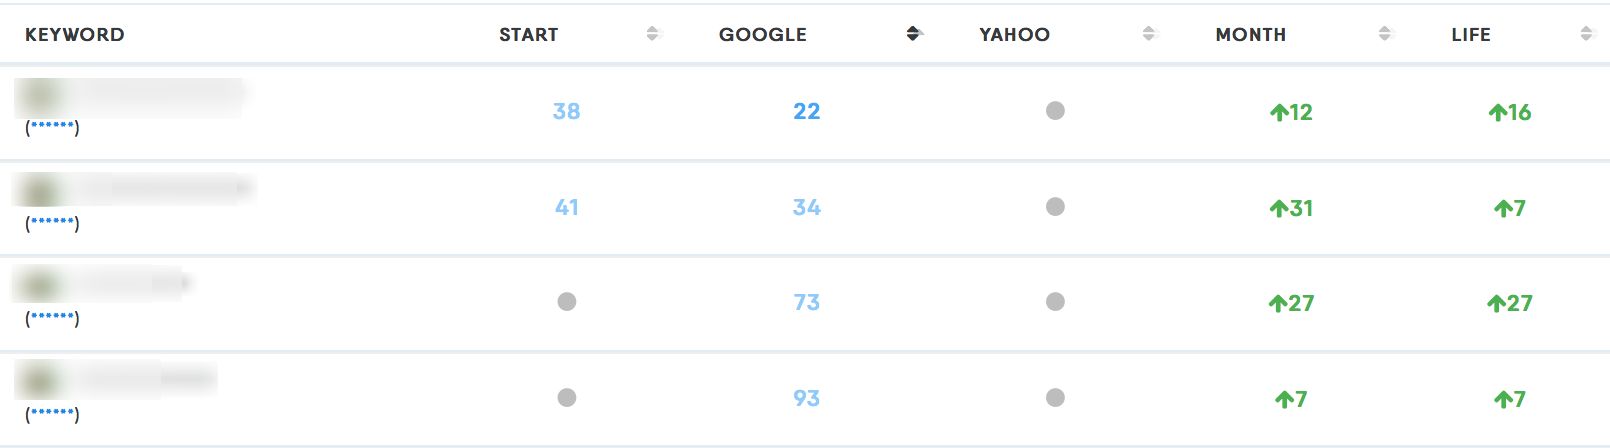This screenshot has width=1610, height=448.
Task: Open Google rank 22 link
Action: (806, 111)
